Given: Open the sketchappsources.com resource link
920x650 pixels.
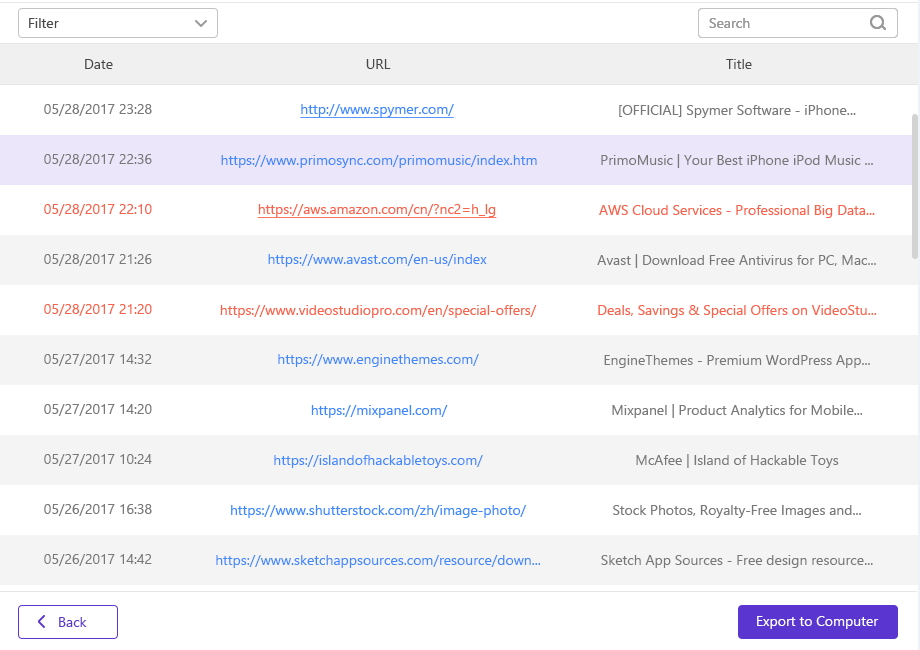Looking at the screenshot, I should [x=378, y=560].
